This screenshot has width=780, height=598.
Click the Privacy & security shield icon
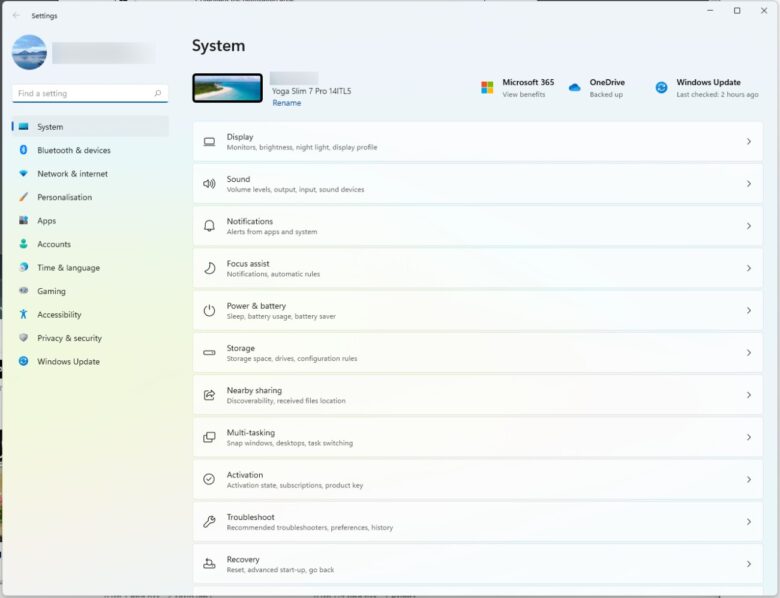pos(23,338)
